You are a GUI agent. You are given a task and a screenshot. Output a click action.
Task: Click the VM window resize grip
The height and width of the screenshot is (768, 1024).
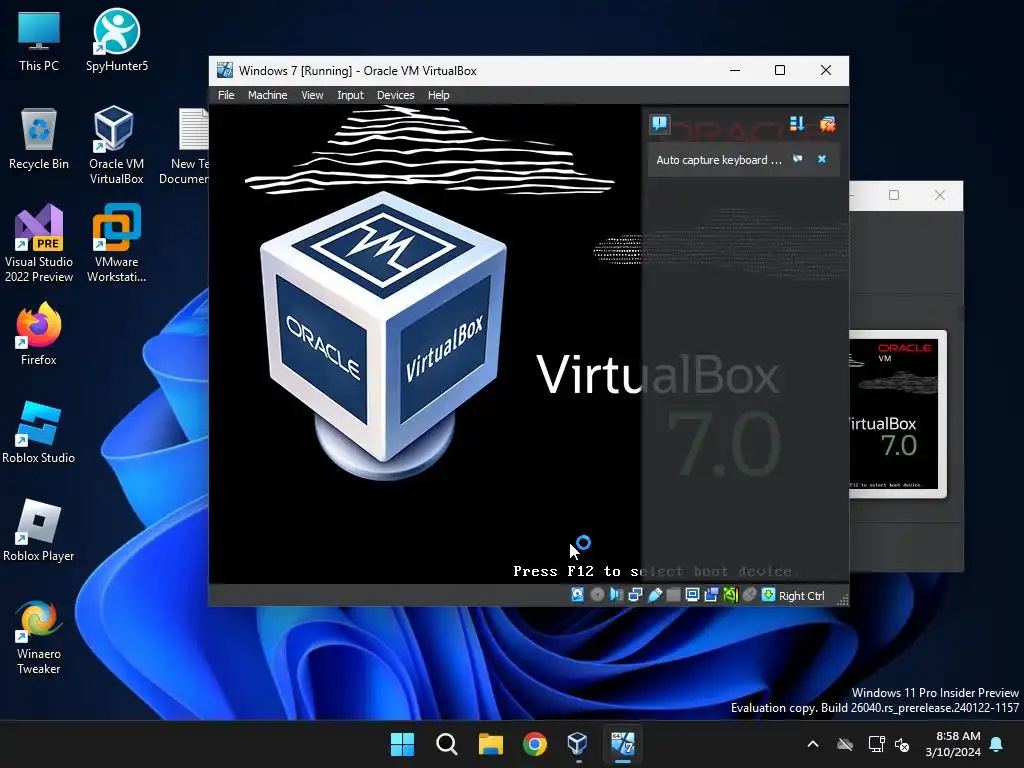842,600
